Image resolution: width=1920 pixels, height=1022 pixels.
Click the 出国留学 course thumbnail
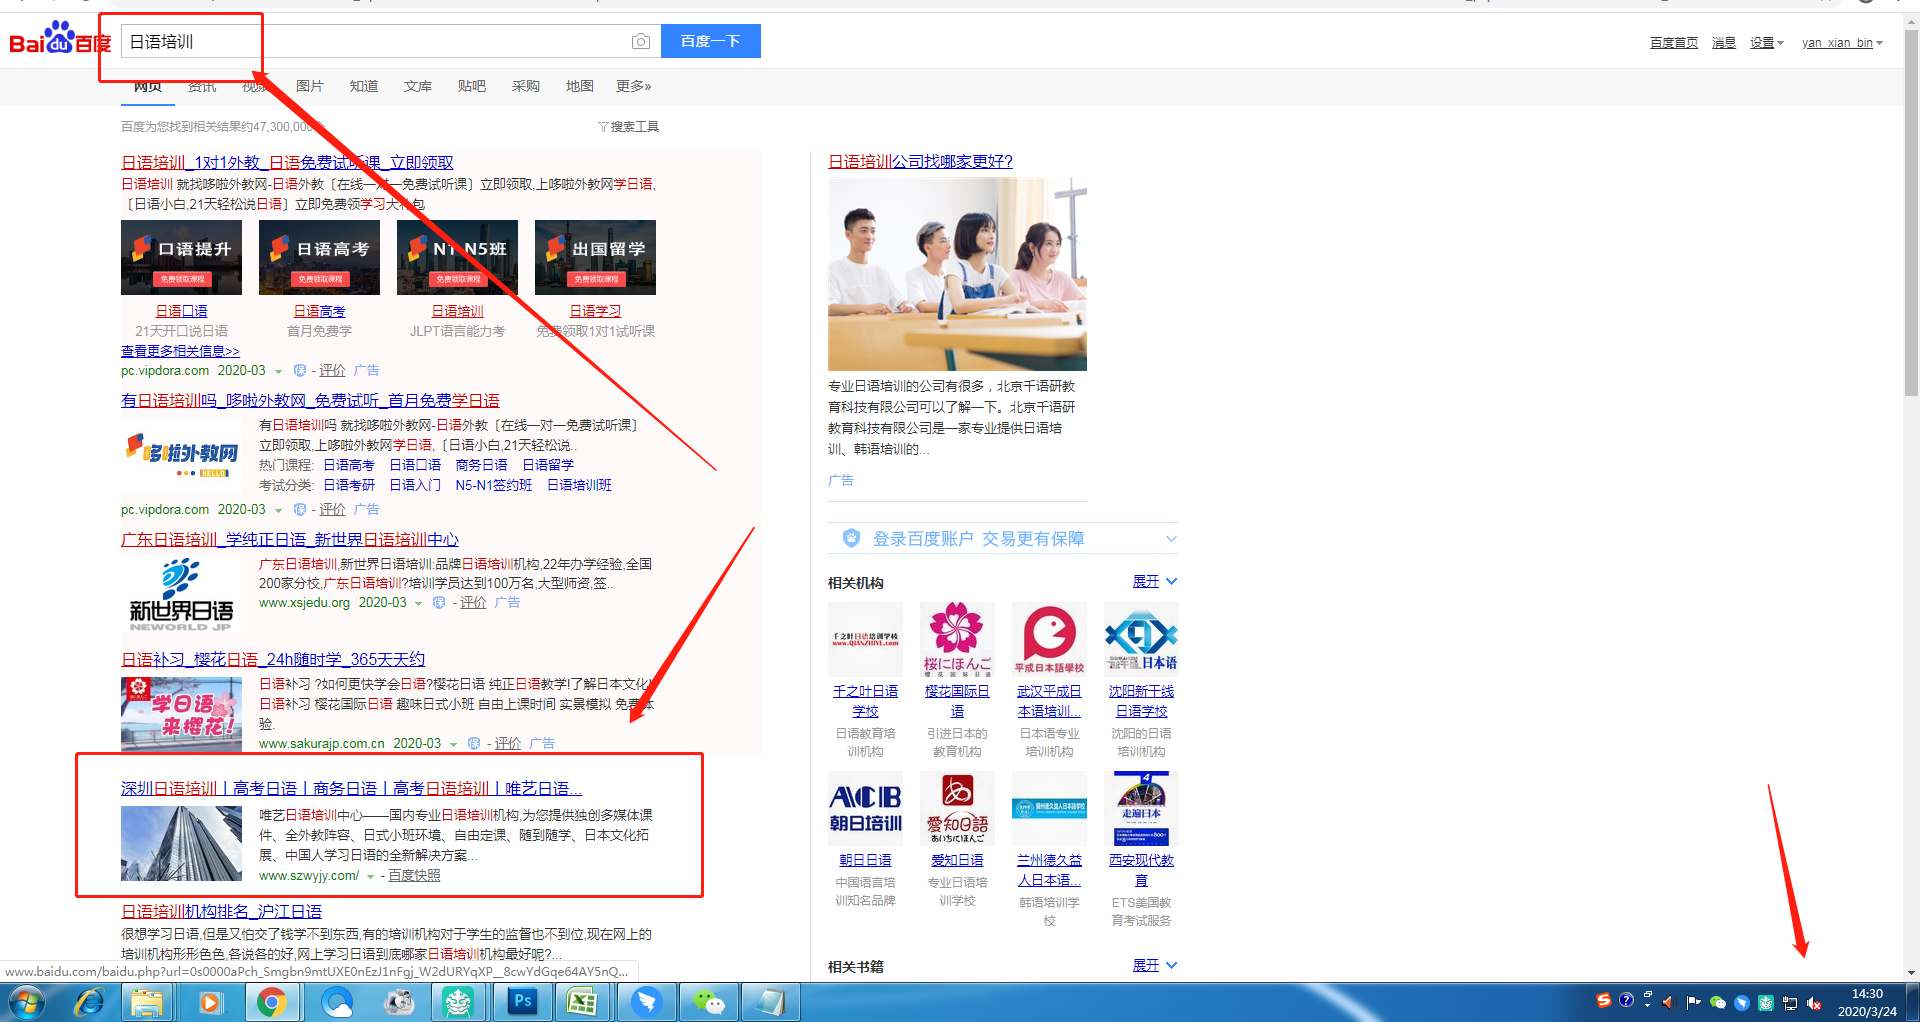point(595,257)
